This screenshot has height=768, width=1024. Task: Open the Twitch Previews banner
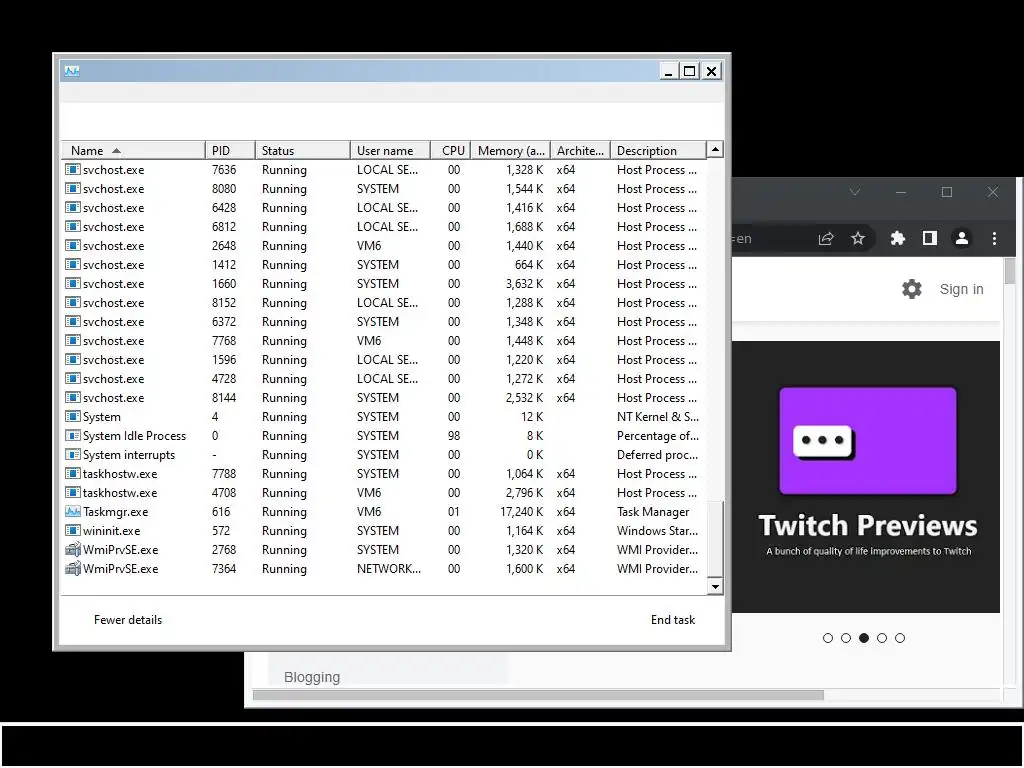point(866,477)
